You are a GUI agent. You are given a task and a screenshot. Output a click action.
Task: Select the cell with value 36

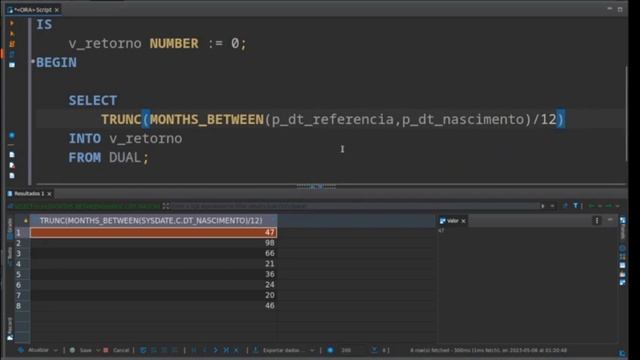[153, 274]
